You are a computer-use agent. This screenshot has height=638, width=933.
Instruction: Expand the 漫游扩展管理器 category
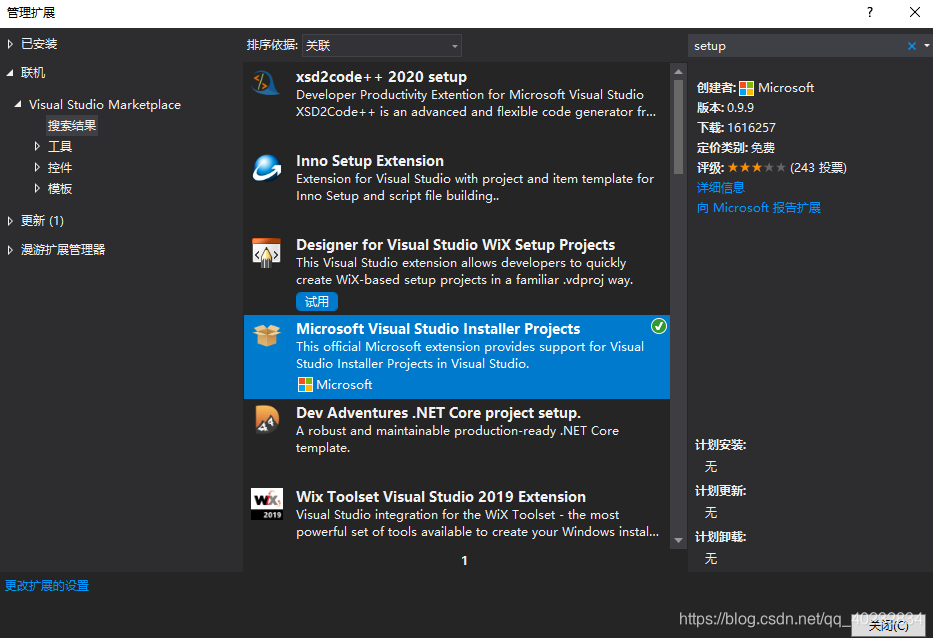point(10,250)
